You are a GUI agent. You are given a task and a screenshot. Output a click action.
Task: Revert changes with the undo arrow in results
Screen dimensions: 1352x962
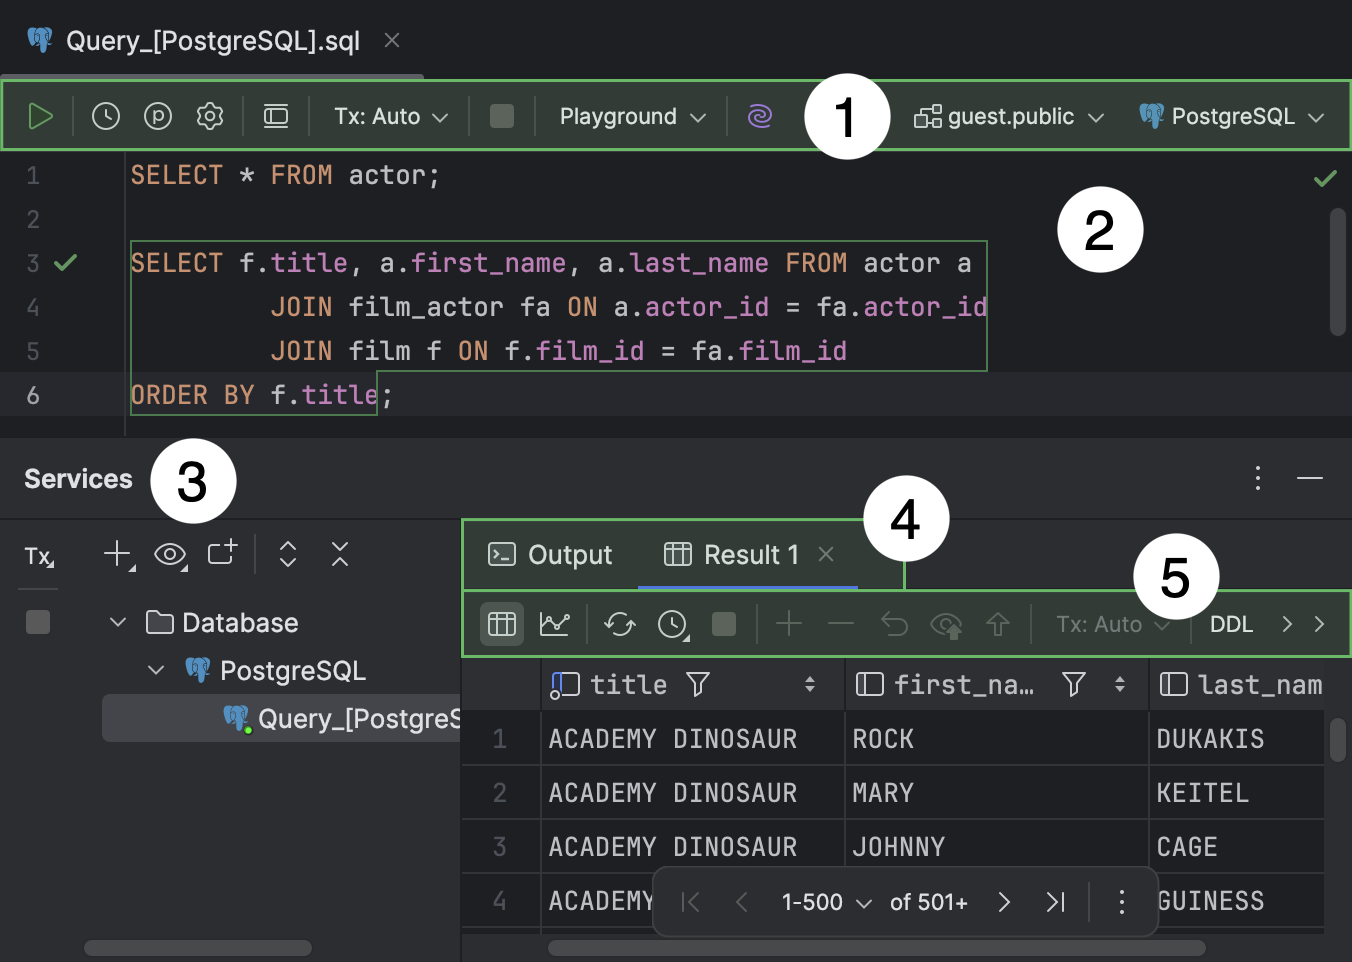[x=894, y=623]
